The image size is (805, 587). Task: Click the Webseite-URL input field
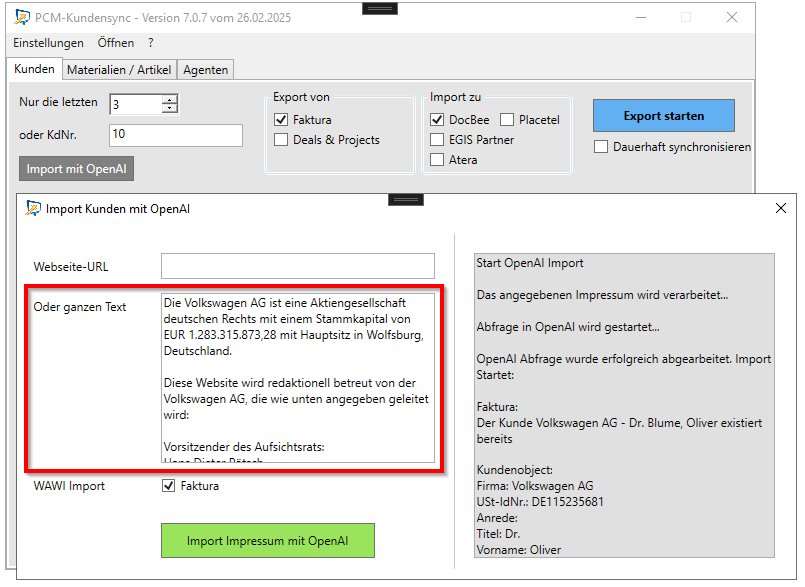coord(298,266)
